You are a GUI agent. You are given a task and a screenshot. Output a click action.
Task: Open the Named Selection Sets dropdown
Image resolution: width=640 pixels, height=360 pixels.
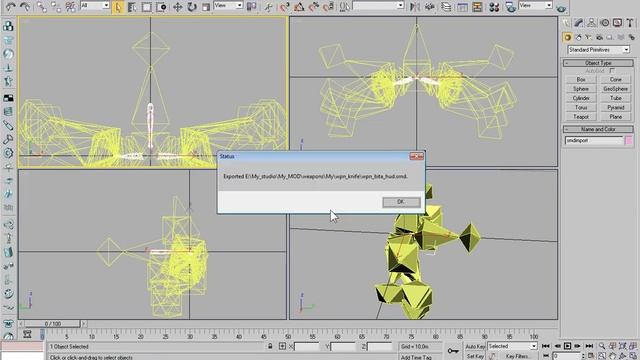coord(378,5)
